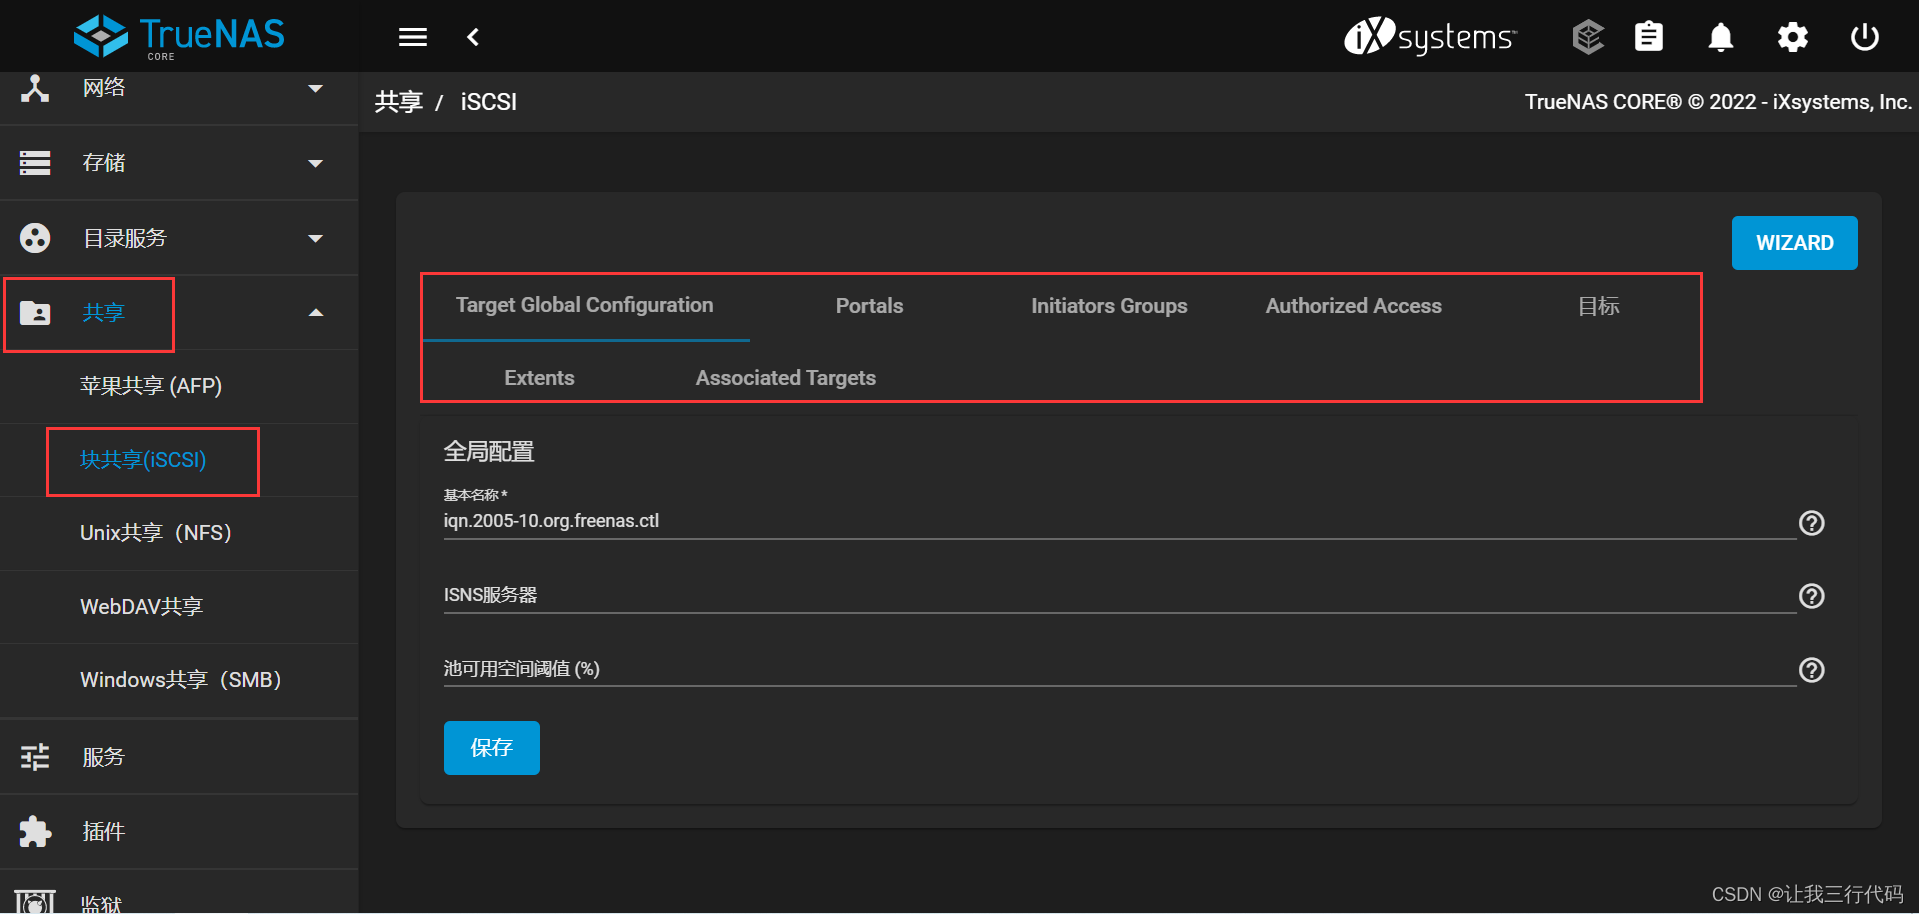Collapse sidebar with back chevron
The height and width of the screenshot is (914, 1919).
473,37
